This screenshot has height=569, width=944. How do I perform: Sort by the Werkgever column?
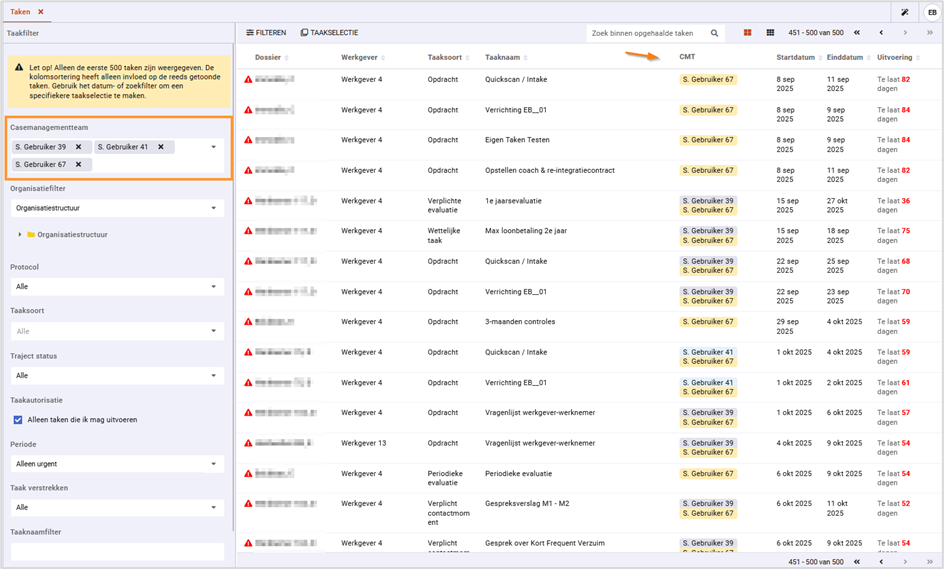point(363,57)
